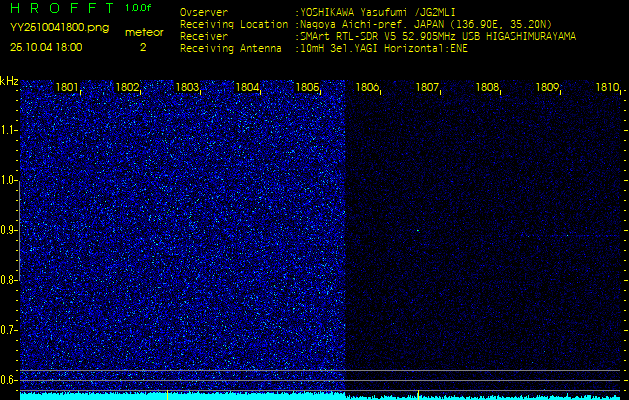Click the gray frequency range bar on left axis
Image resolution: width=629 pixels, height=400 pixels.
tap(19, 230)
